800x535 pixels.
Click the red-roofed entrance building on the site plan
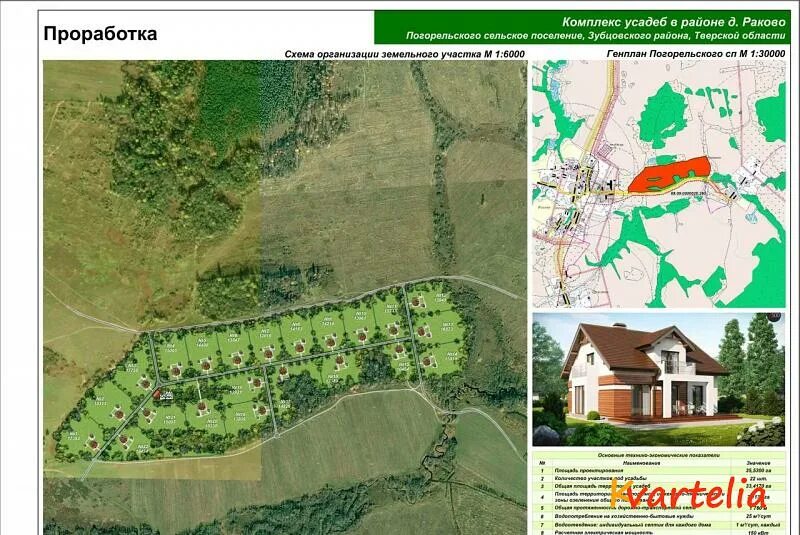point(157,393)
